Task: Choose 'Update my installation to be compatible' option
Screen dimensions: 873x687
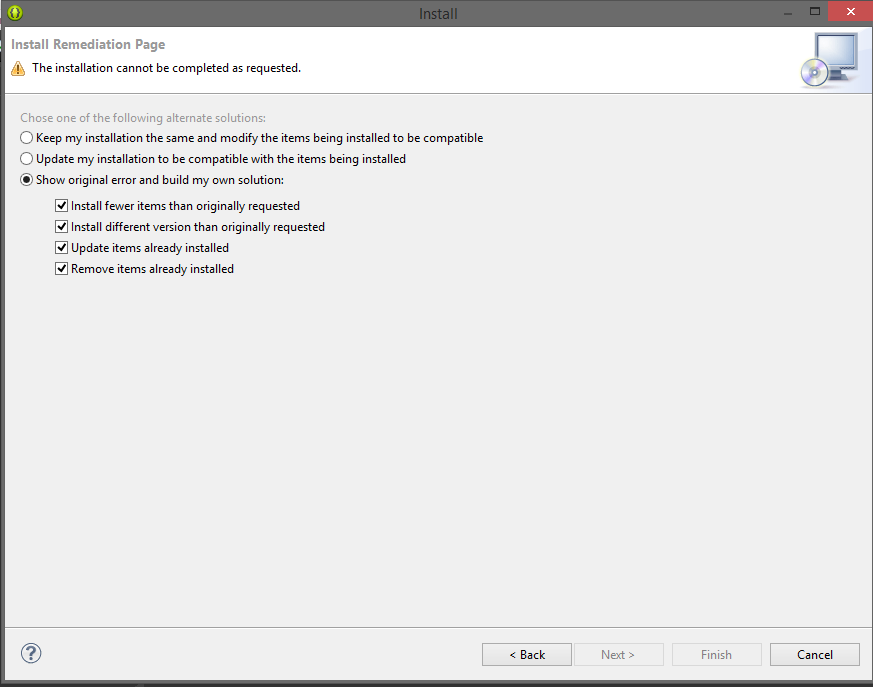Action: click(x=27, y=159)
